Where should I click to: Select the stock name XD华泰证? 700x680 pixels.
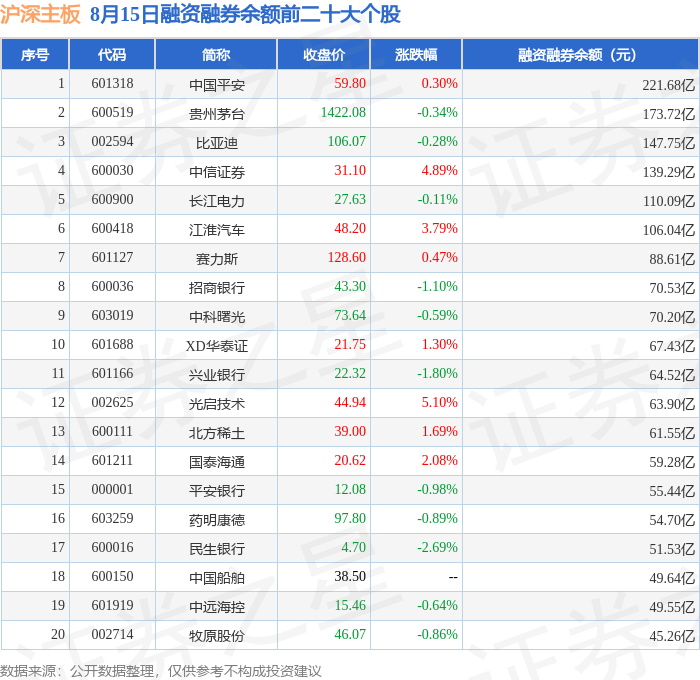click(x=217, y=346)
